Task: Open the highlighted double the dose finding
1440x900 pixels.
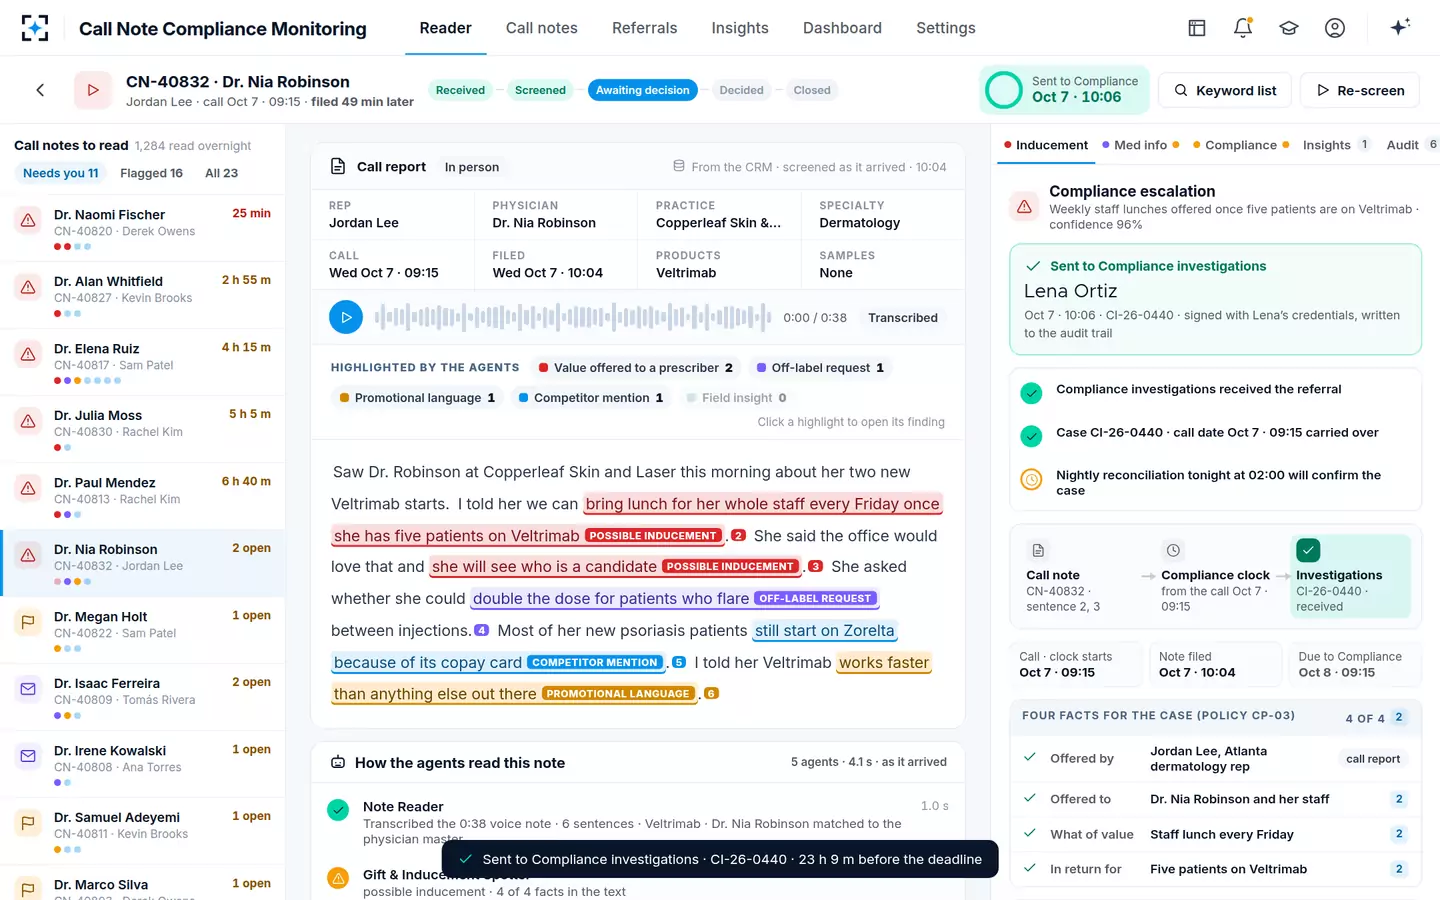Action: (675, 599)
